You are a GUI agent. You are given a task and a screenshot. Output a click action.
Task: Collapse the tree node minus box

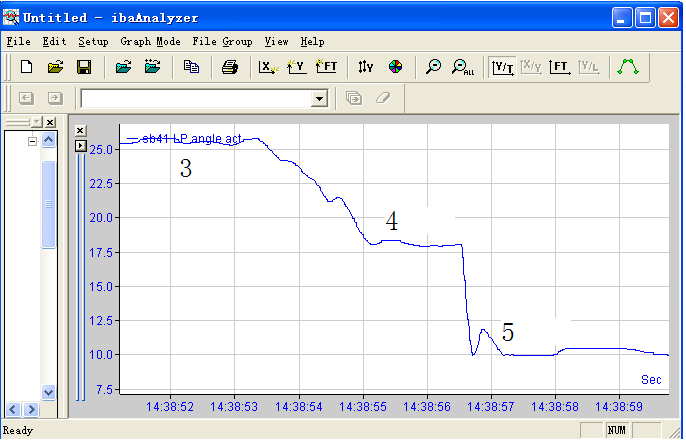point(32,141)
